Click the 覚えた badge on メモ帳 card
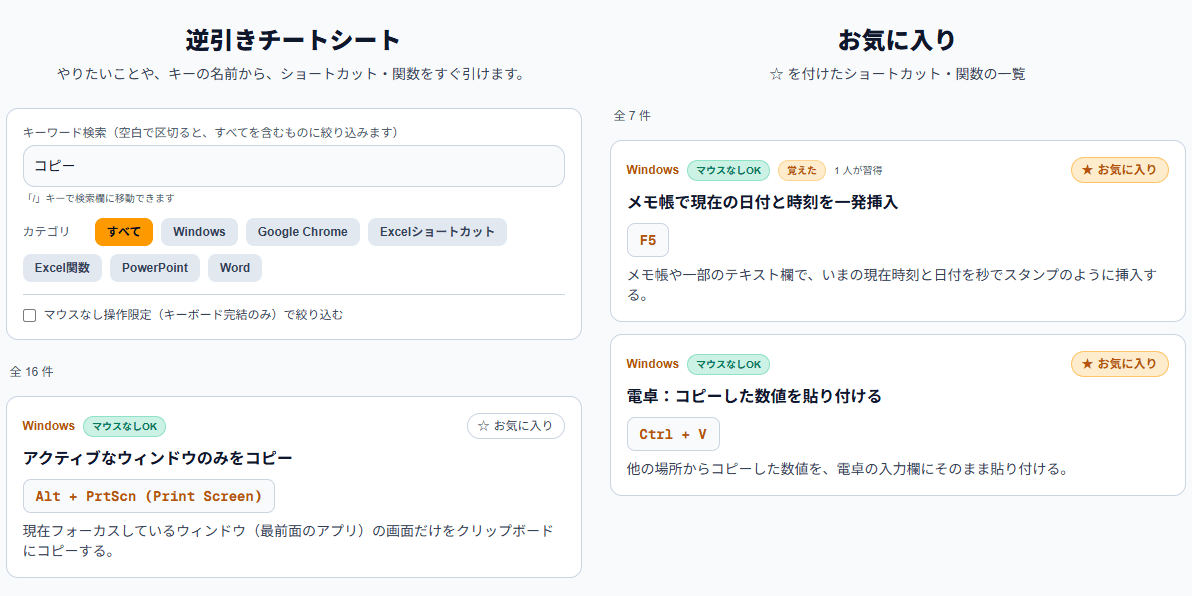 click(801, 170)
